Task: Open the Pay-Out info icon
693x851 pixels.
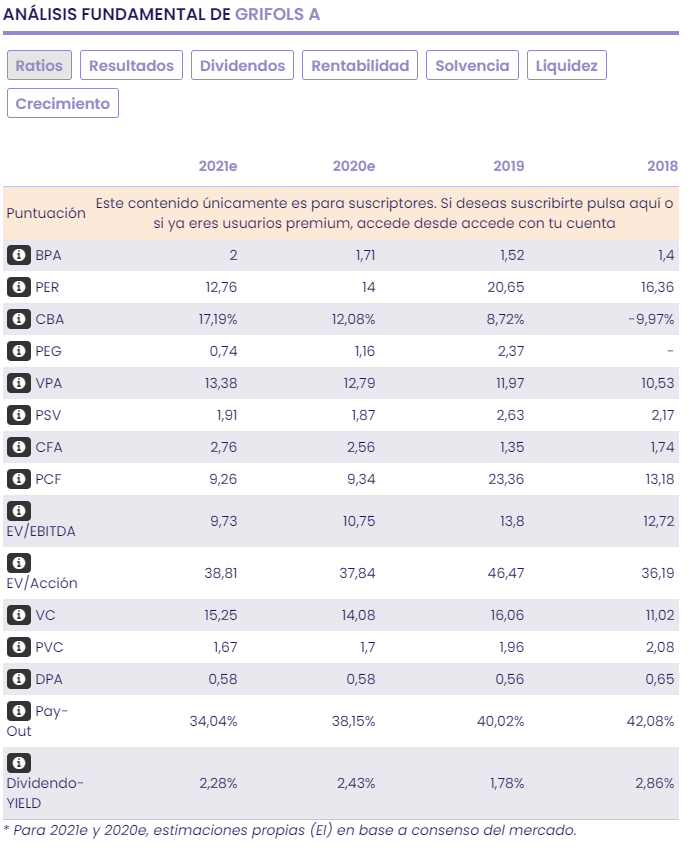Action: 18,711
